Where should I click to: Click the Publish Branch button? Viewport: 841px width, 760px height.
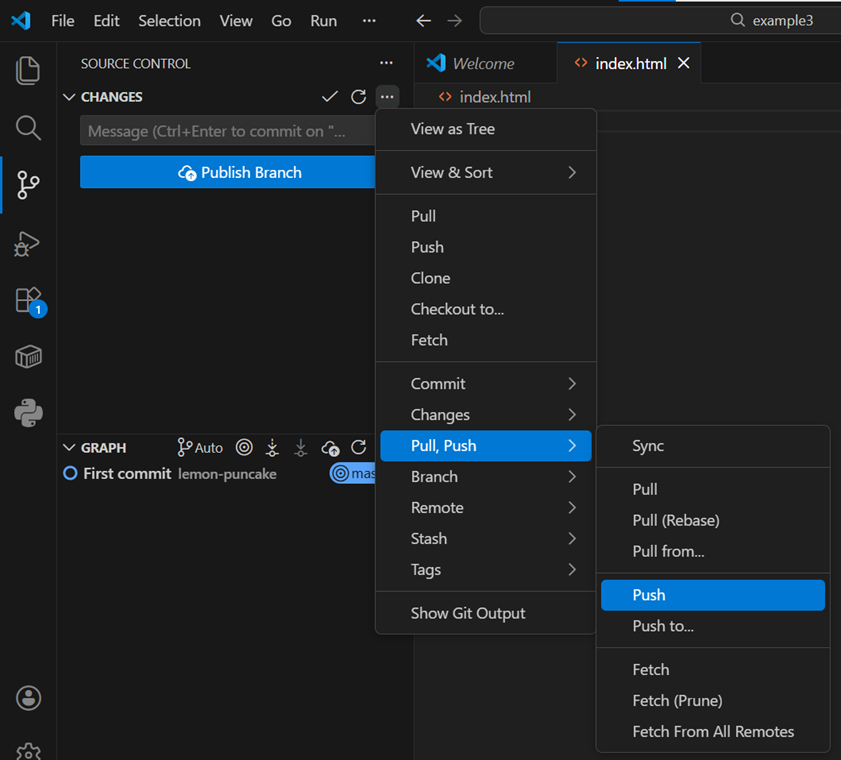(x=228, y=172)
